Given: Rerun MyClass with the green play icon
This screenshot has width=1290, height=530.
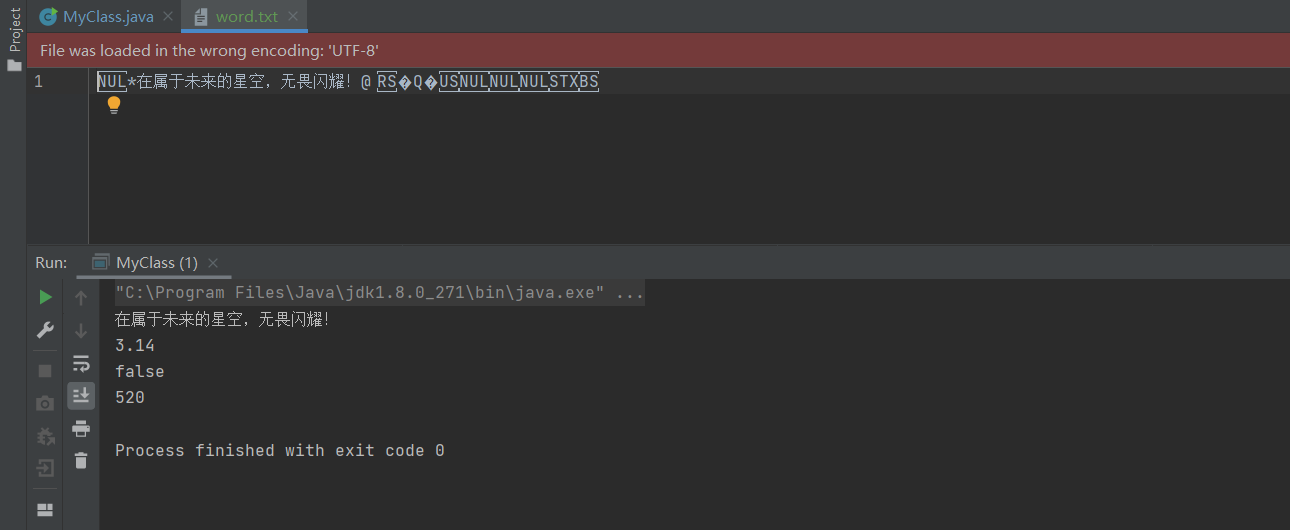Looking at the screenshot, I should (x=45, y=297).
